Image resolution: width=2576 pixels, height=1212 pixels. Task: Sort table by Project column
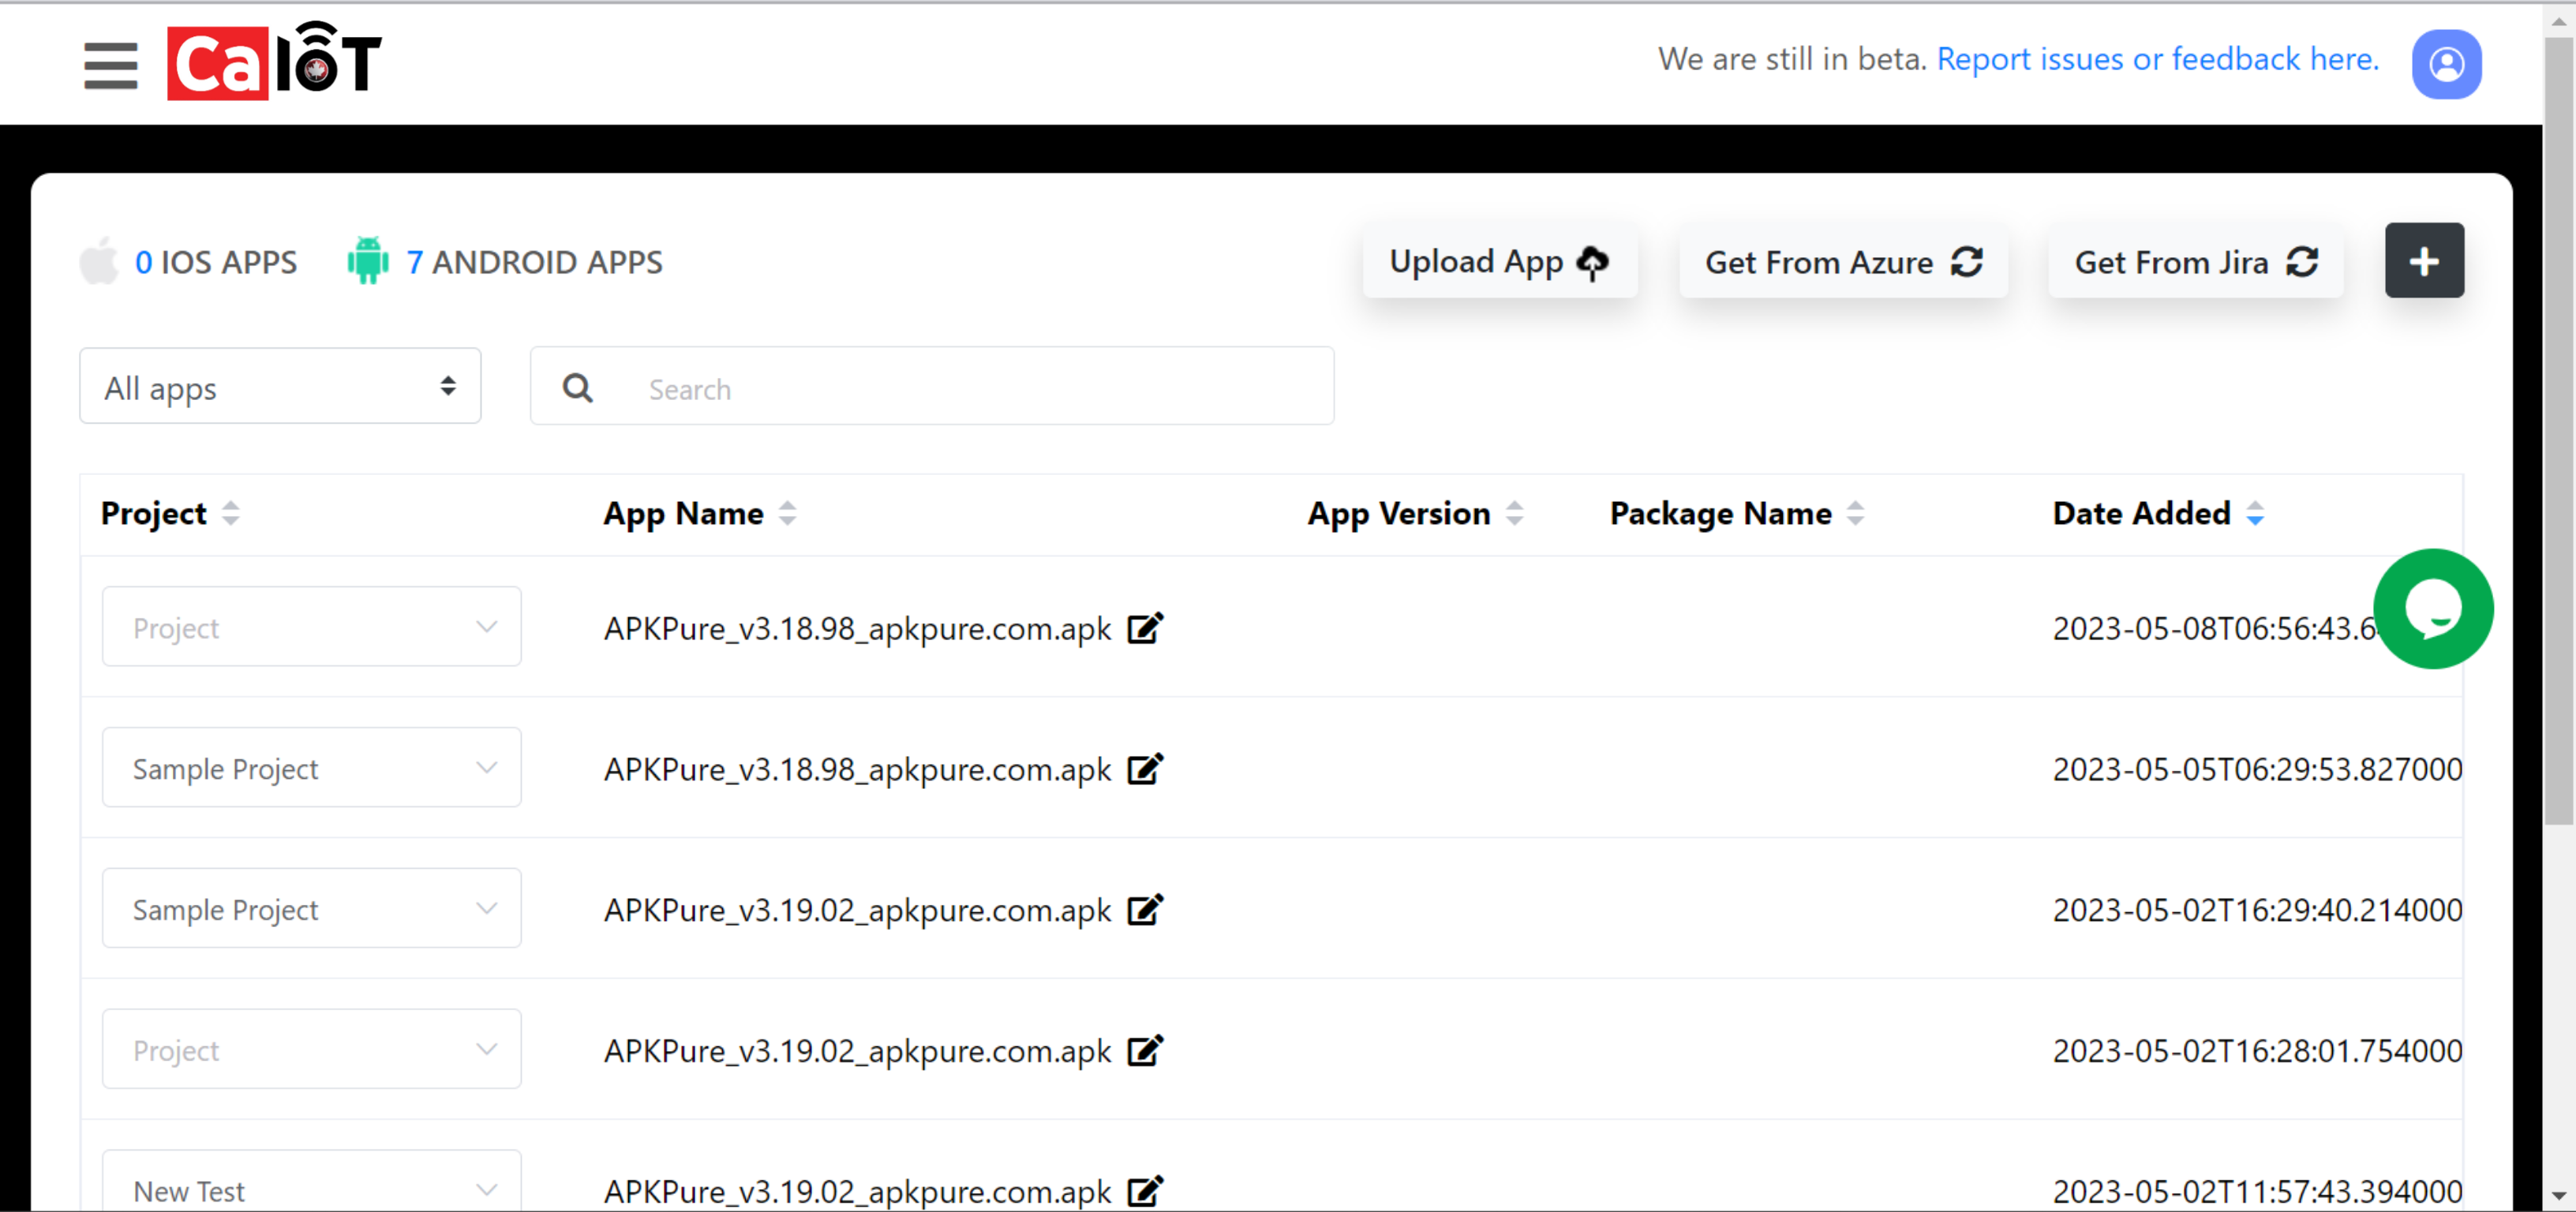(230, 513)
